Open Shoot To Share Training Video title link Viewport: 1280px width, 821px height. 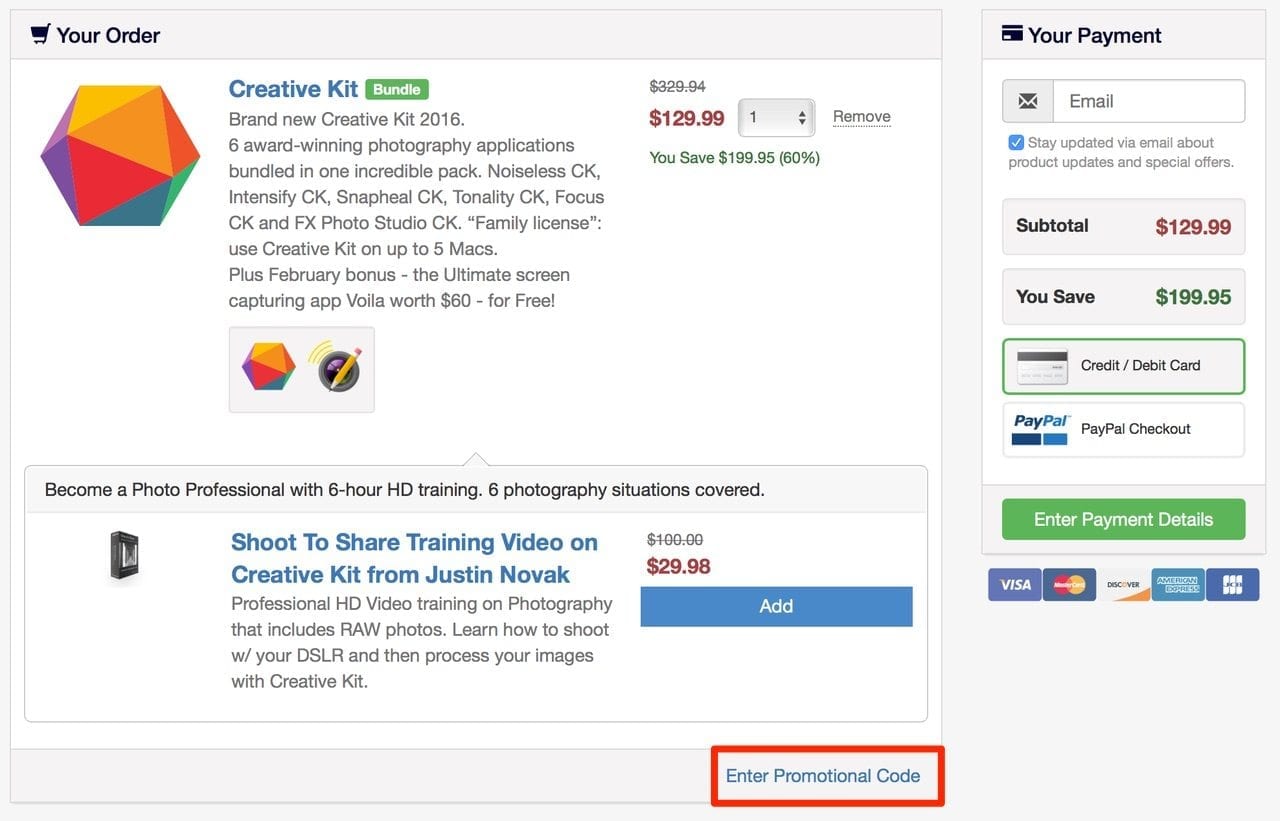point(414,558)
